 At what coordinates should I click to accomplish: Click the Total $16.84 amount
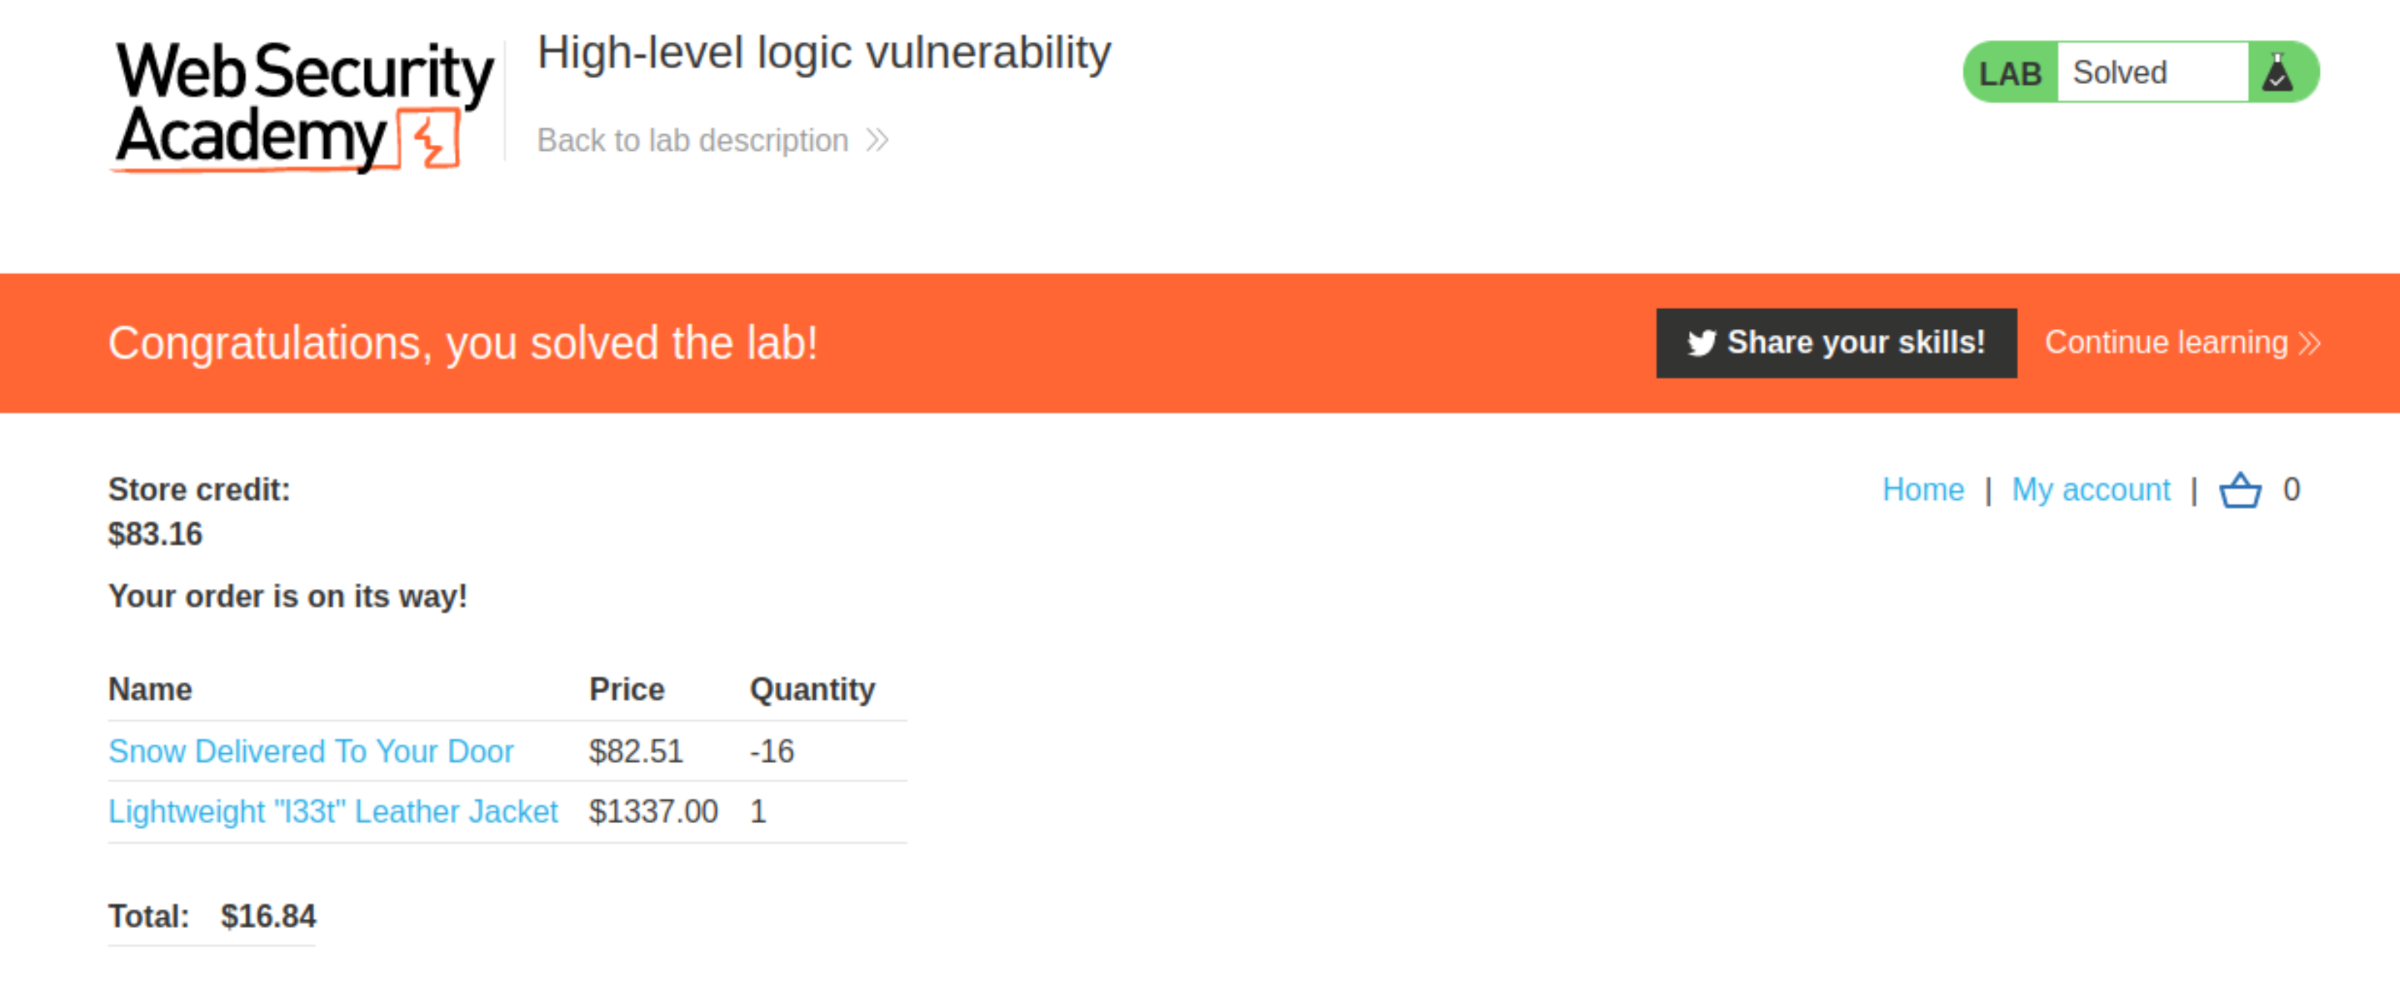pos(268,916)
